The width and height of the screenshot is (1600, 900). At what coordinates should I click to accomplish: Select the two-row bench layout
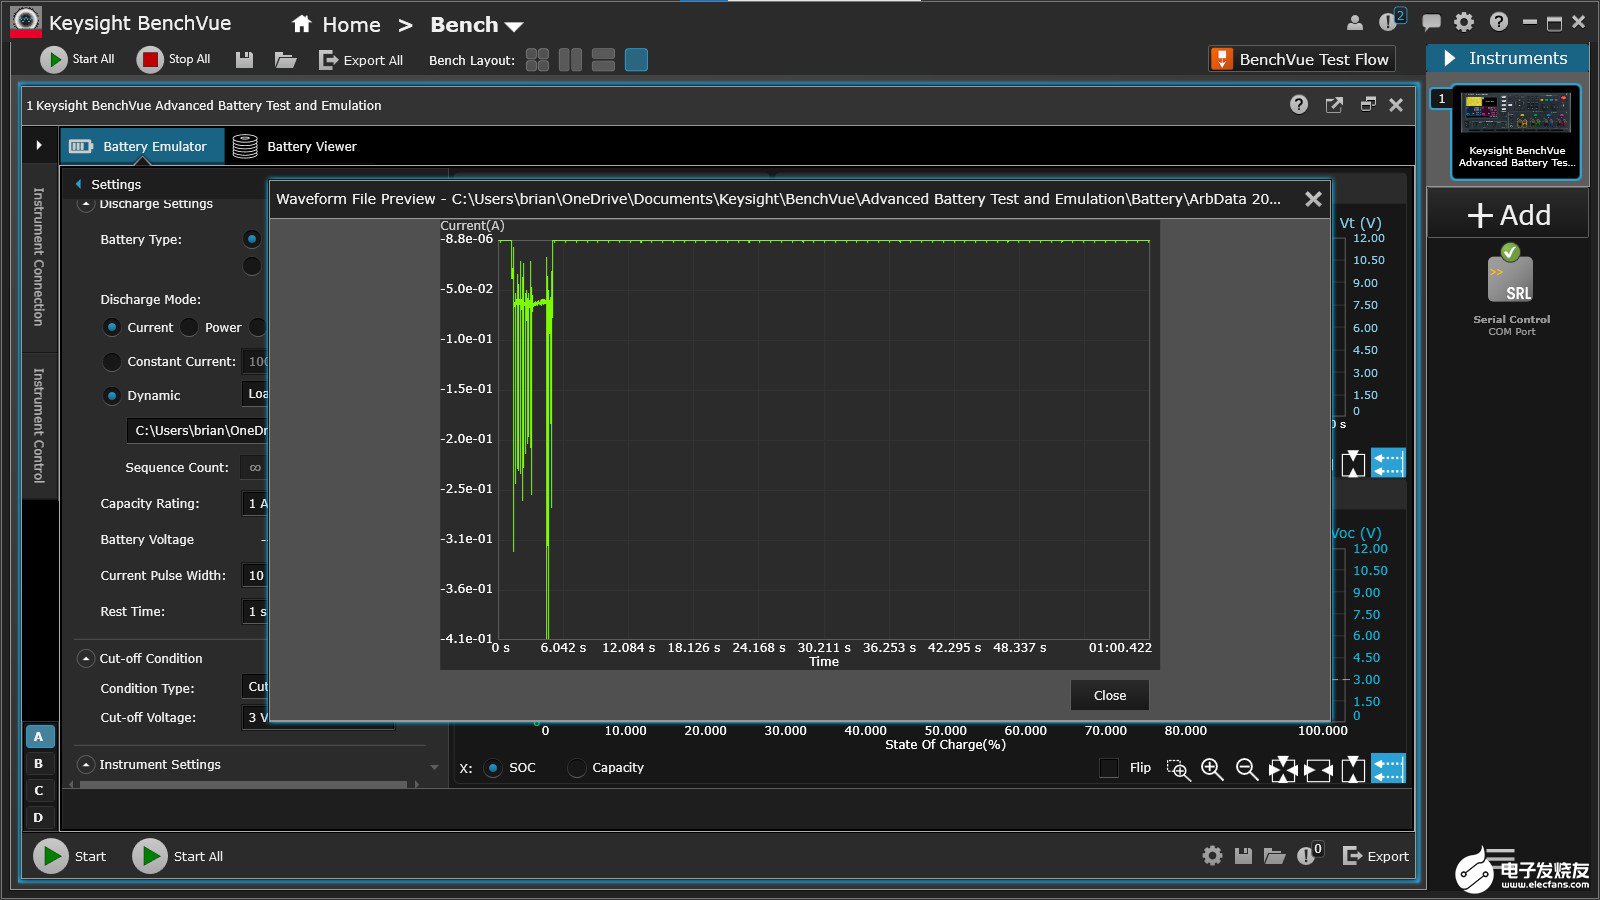603,60
